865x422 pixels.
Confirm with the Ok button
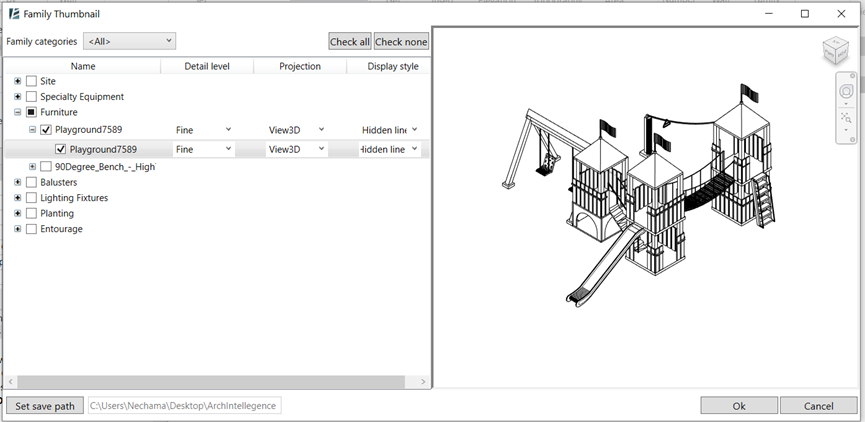739,406
